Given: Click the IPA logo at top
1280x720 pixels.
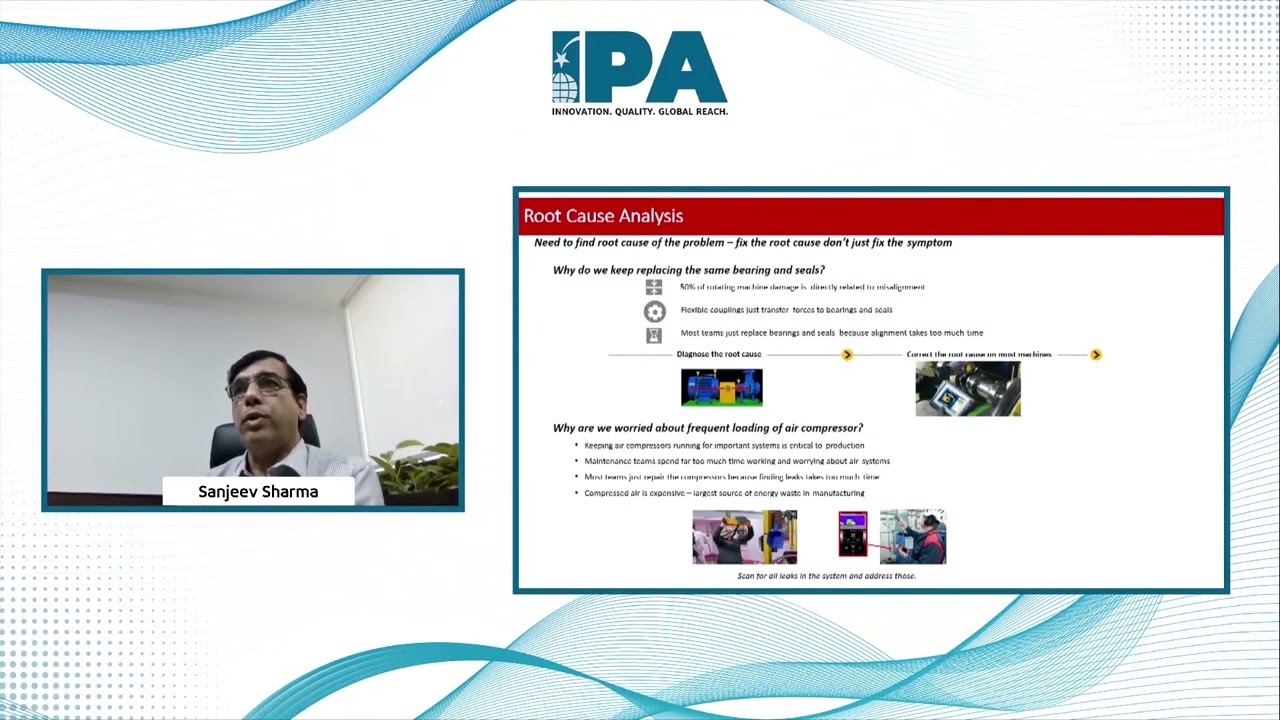Looking at the screenshot, I should tap(640, 72).
